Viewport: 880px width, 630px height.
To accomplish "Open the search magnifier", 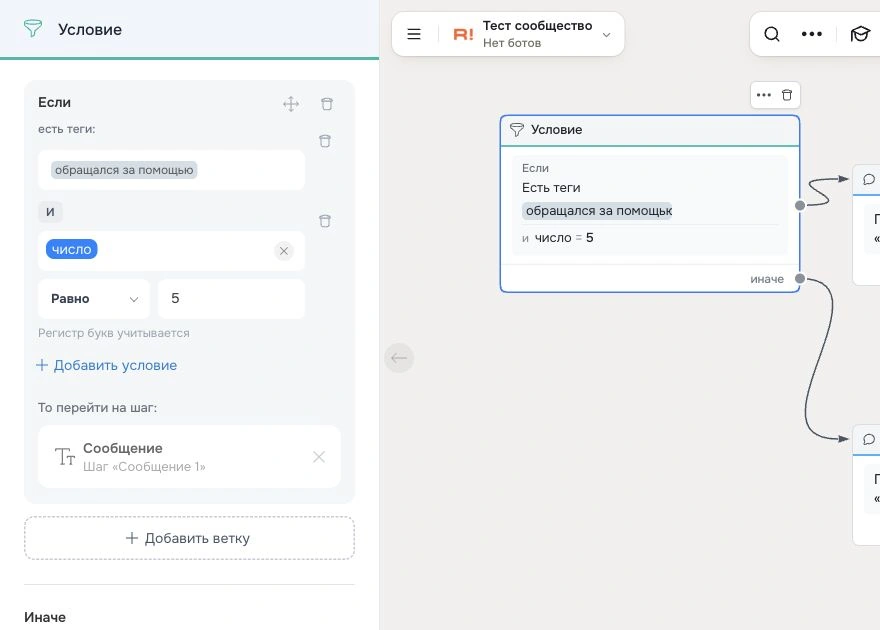I will coord(772,34).
